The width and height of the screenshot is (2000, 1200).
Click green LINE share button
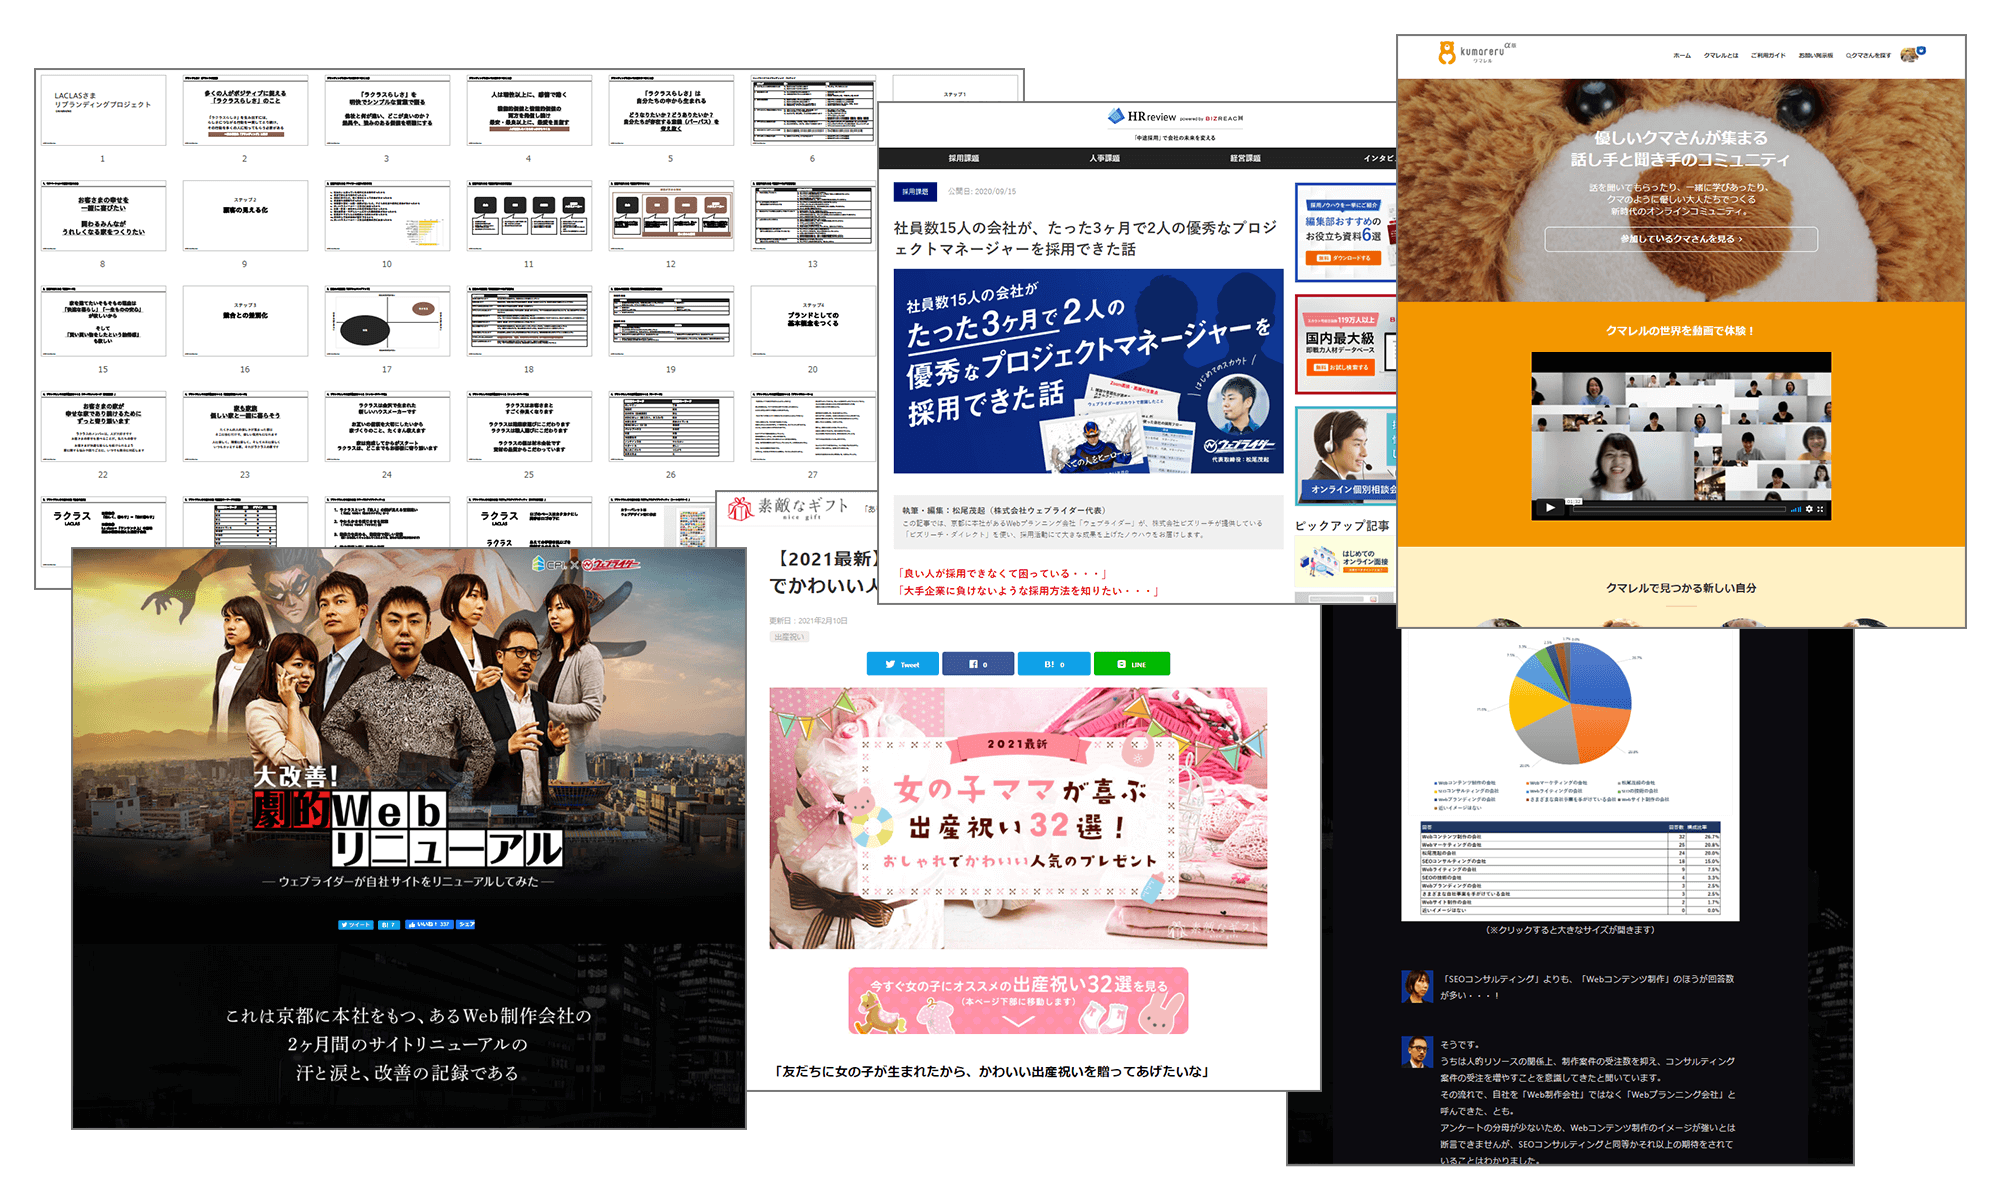1132,664
